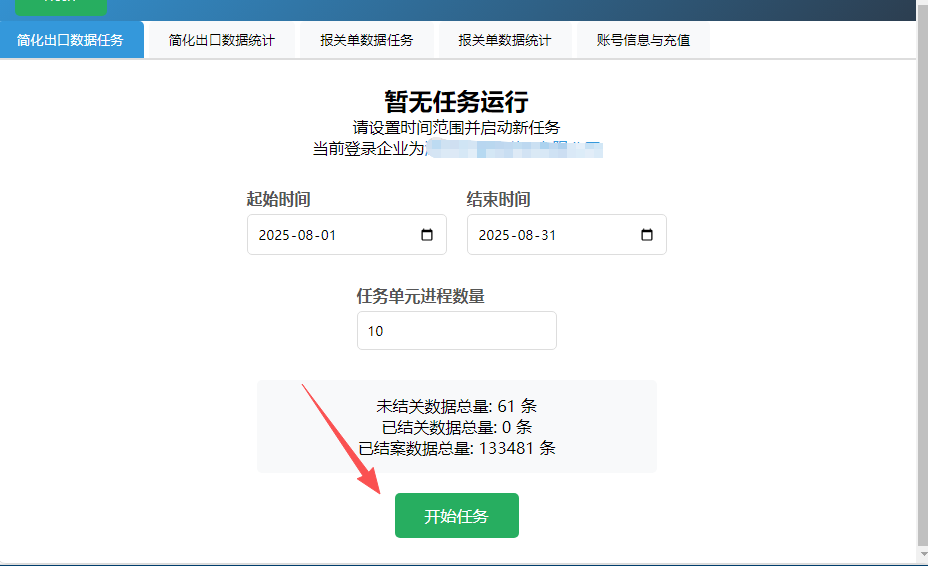928x566 pixels.
Task: Open the 起始时间 calendar picker icon
Action: [x=427, y=235]
